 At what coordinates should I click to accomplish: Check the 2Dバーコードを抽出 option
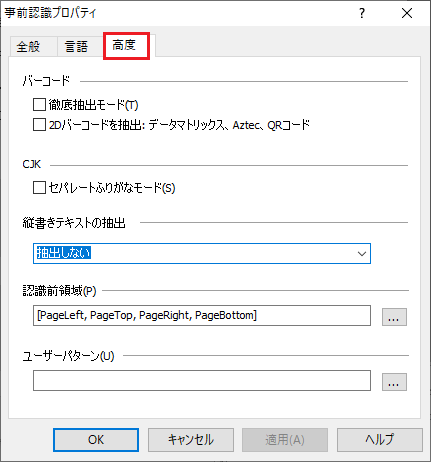39,125
